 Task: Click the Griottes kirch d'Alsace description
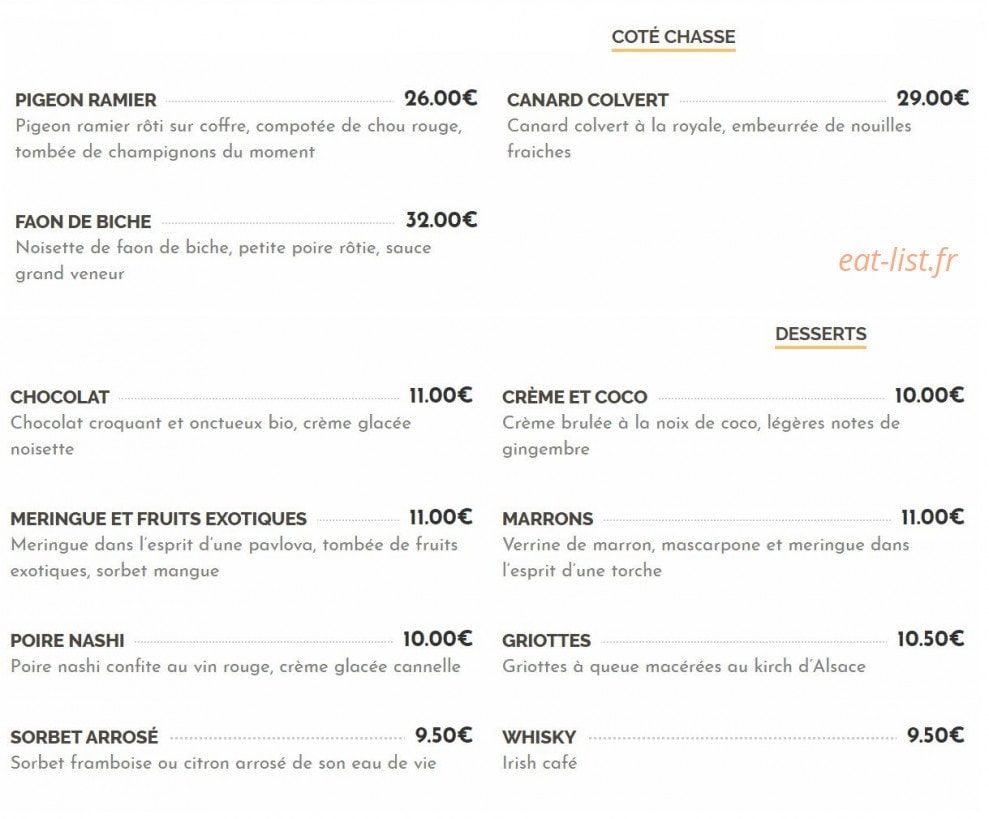click(684, 666)
